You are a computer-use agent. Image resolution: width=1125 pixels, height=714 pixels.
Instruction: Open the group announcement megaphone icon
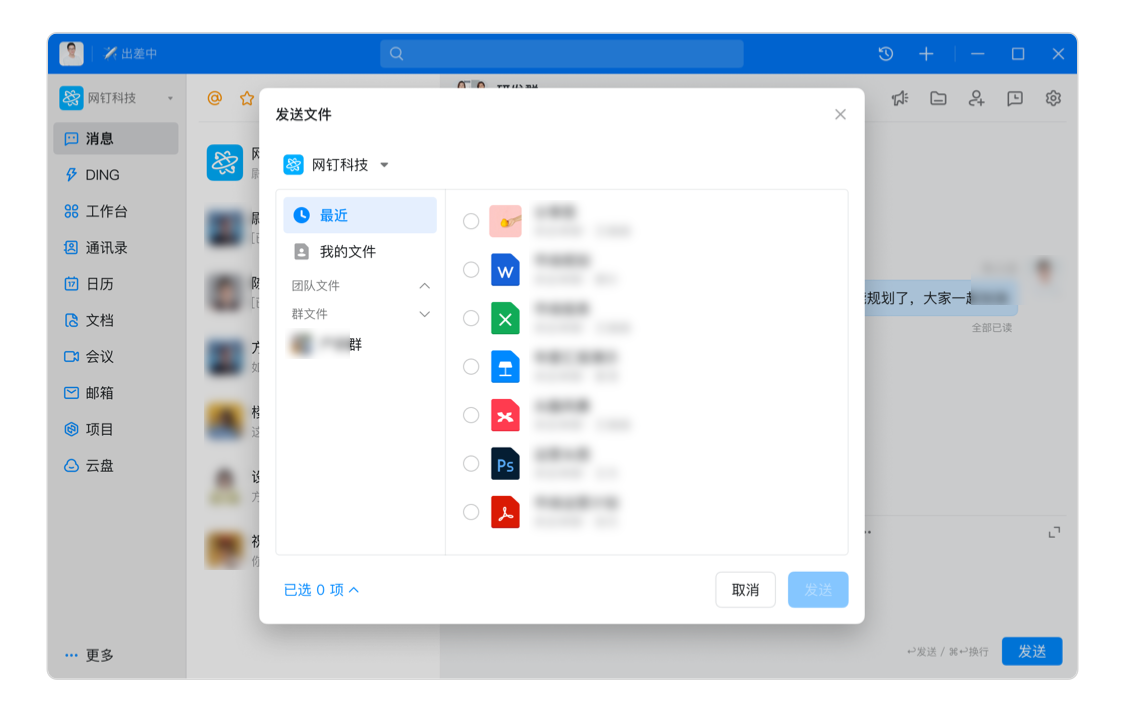[x=900, y=98]
